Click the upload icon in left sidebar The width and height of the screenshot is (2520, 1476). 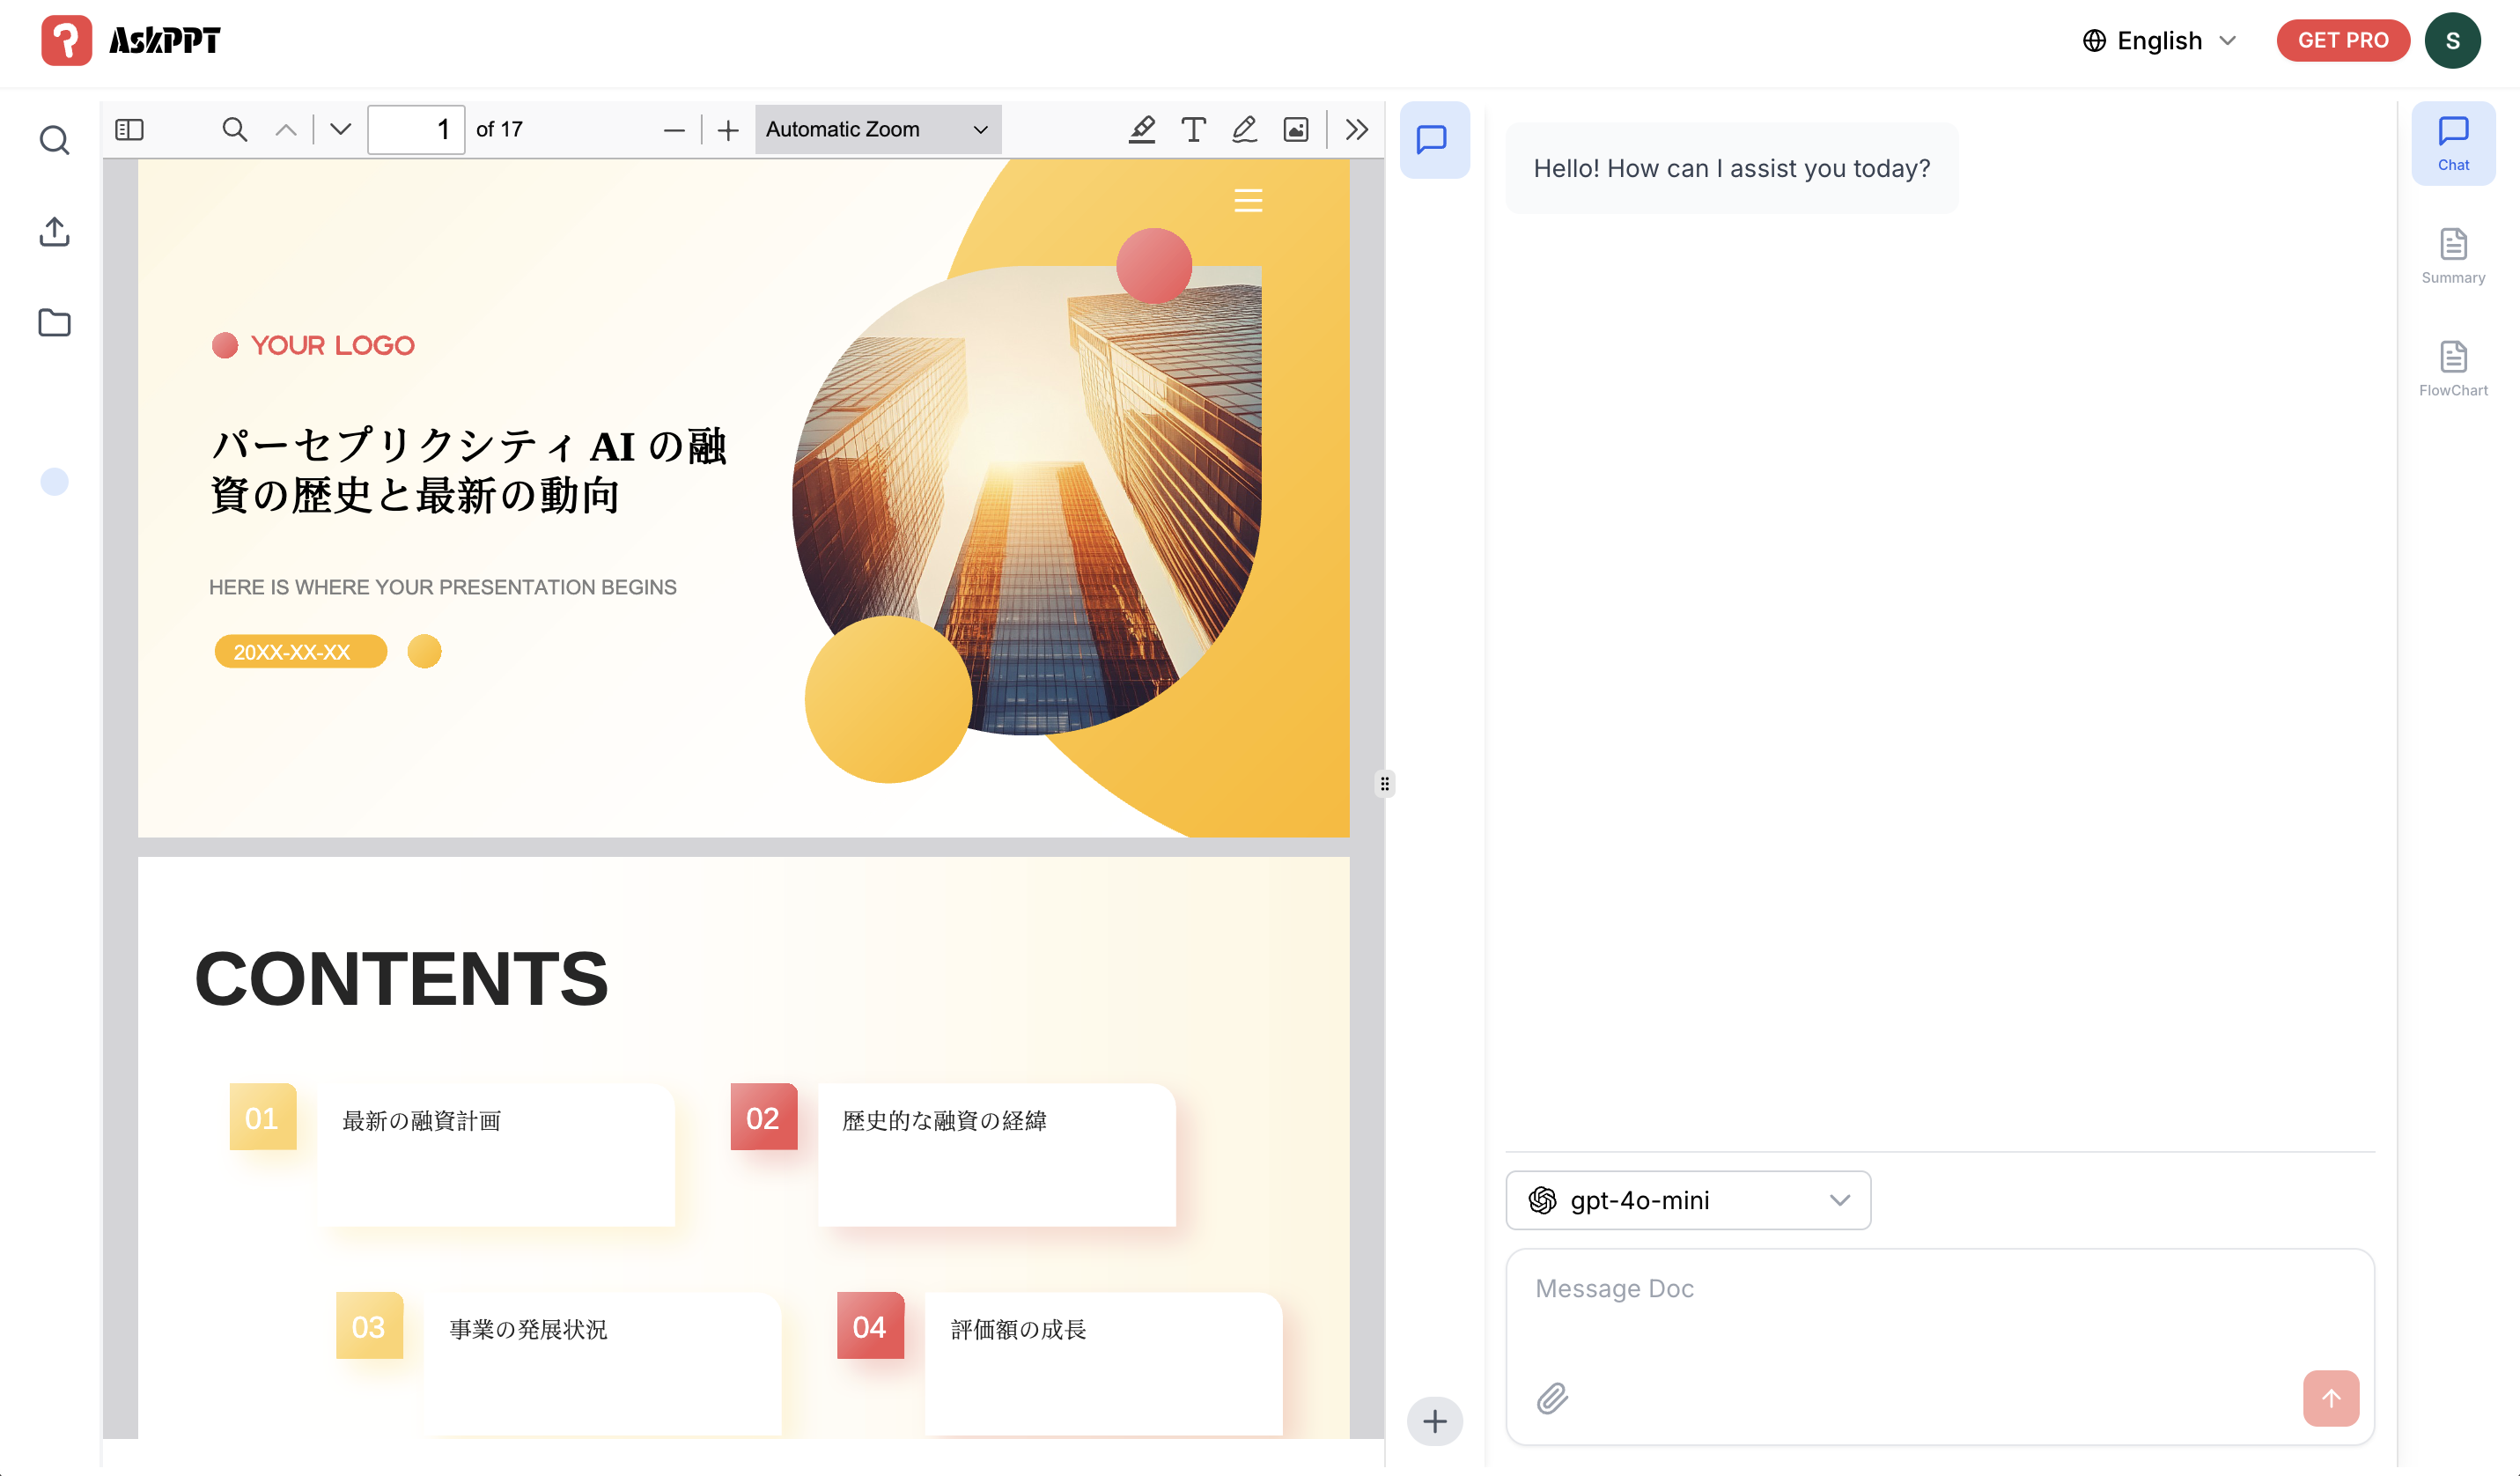click(54, 232)
